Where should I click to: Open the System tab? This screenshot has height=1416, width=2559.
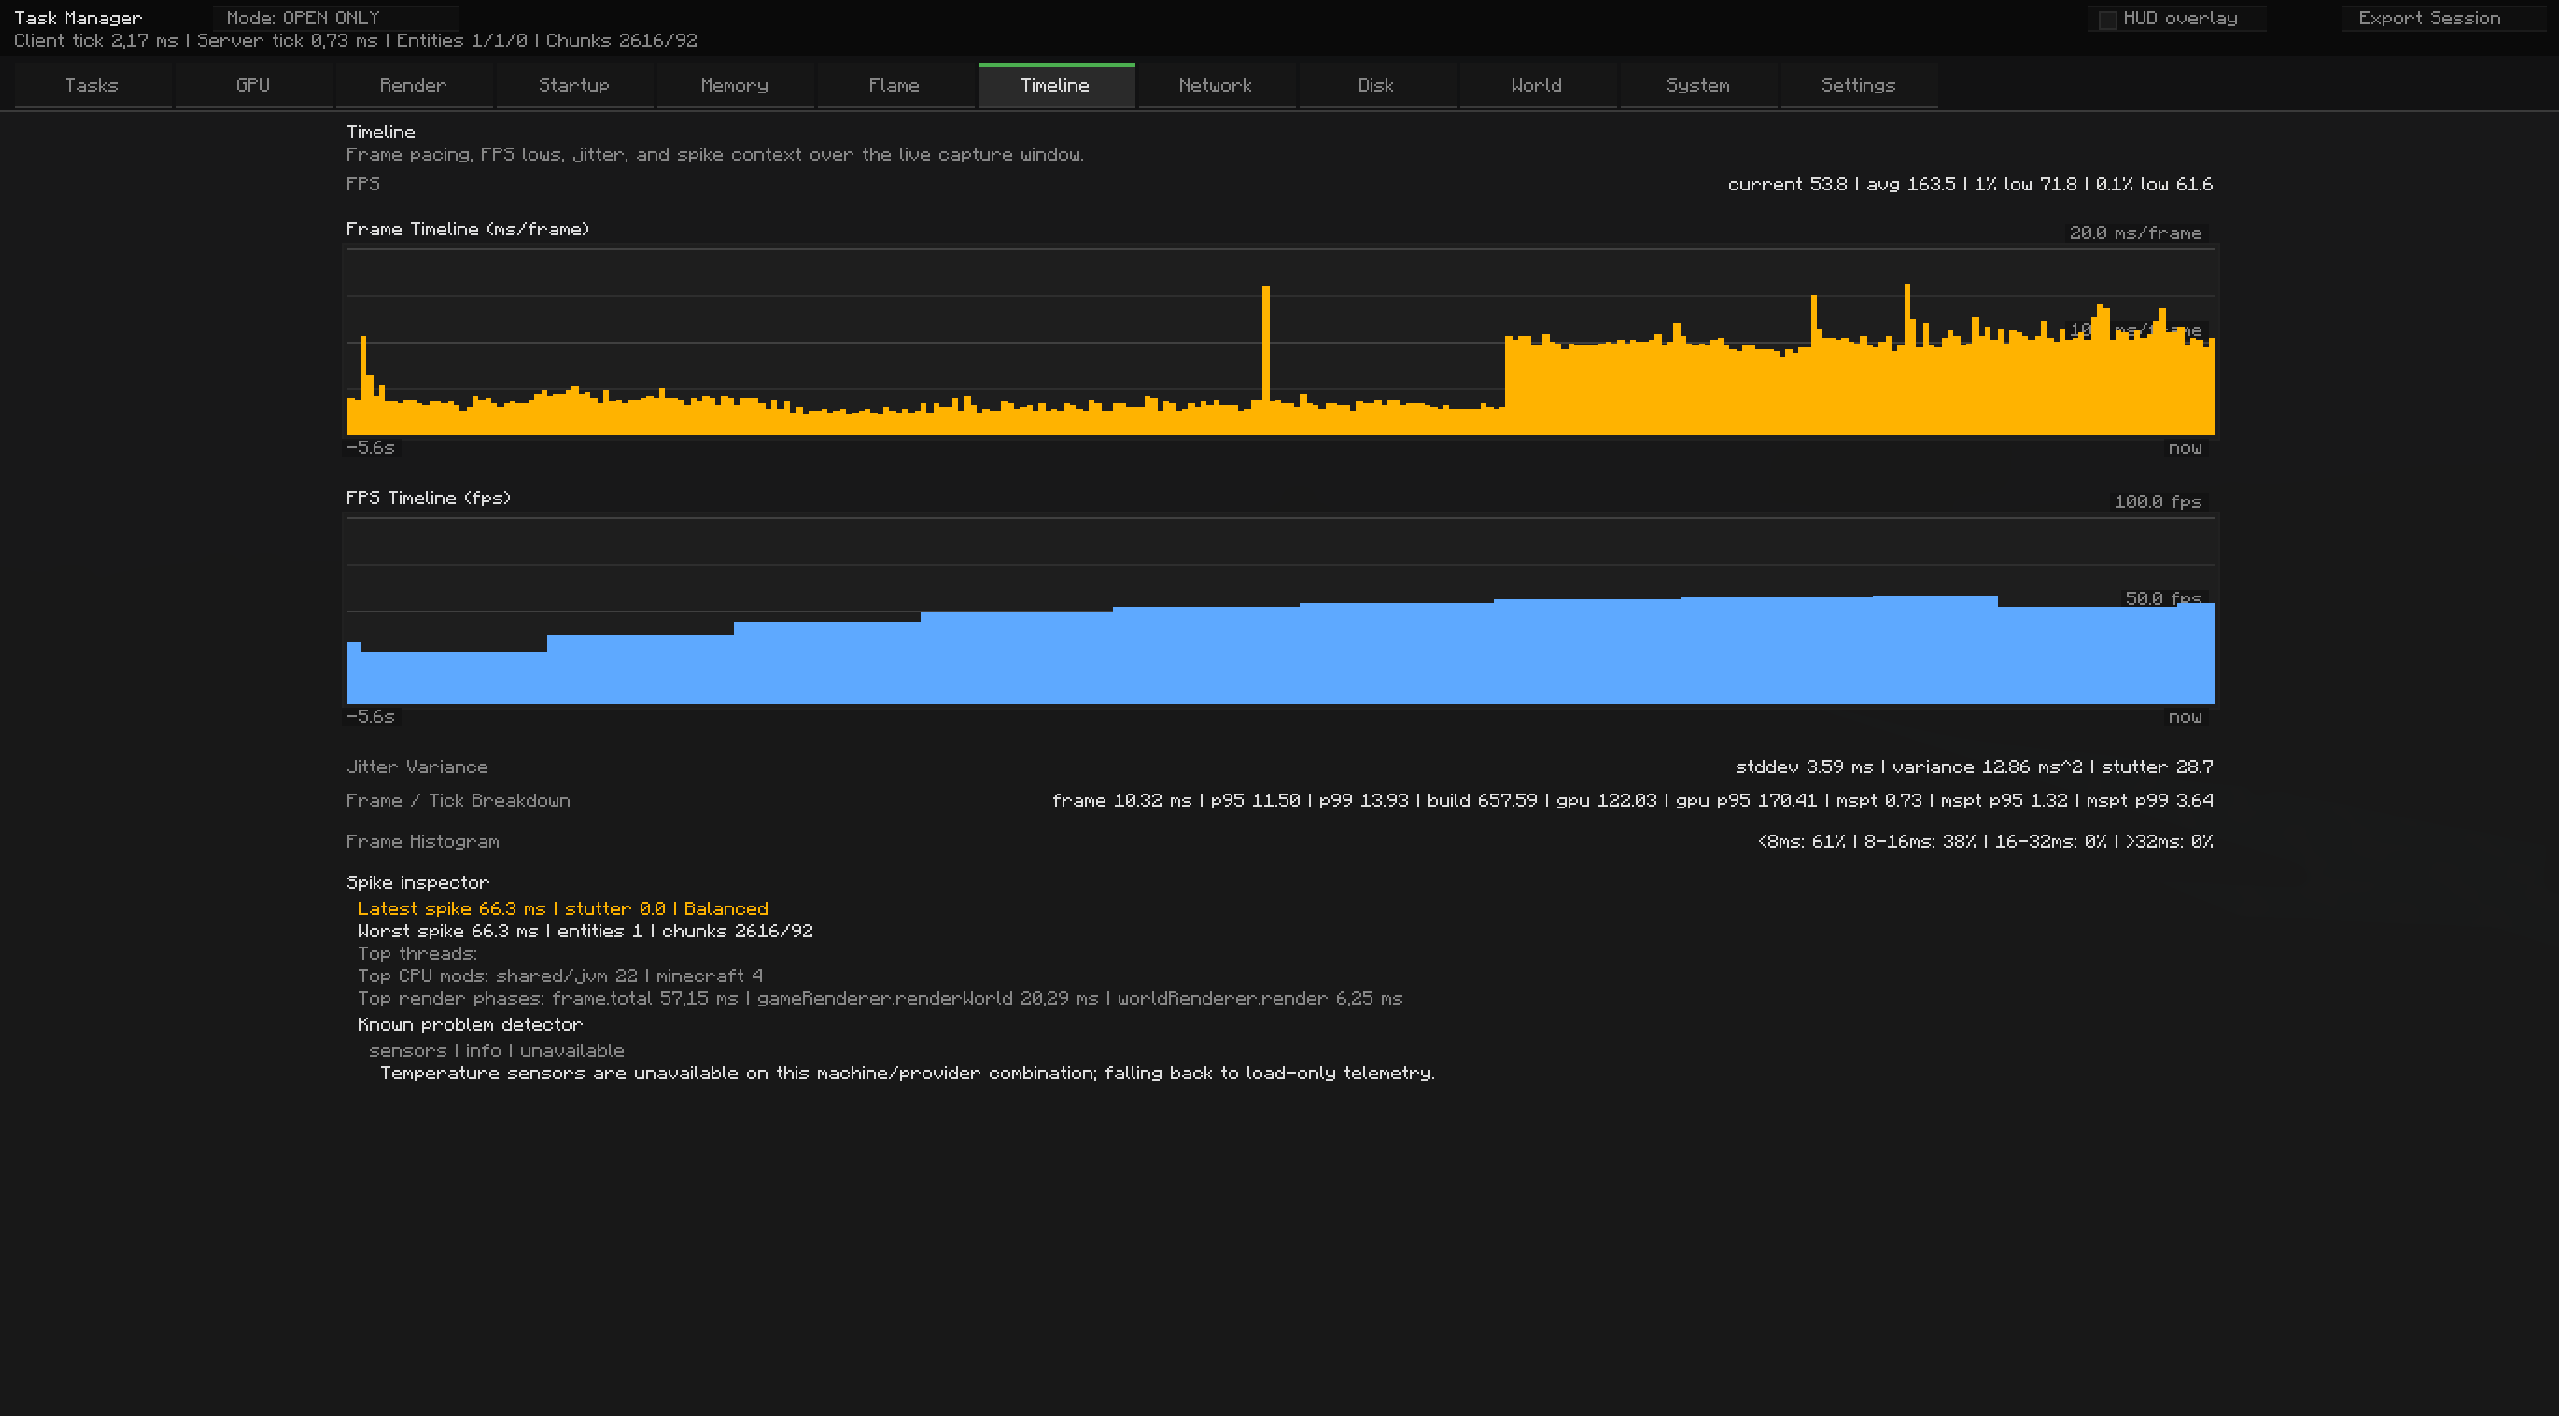coord(1698,85)
